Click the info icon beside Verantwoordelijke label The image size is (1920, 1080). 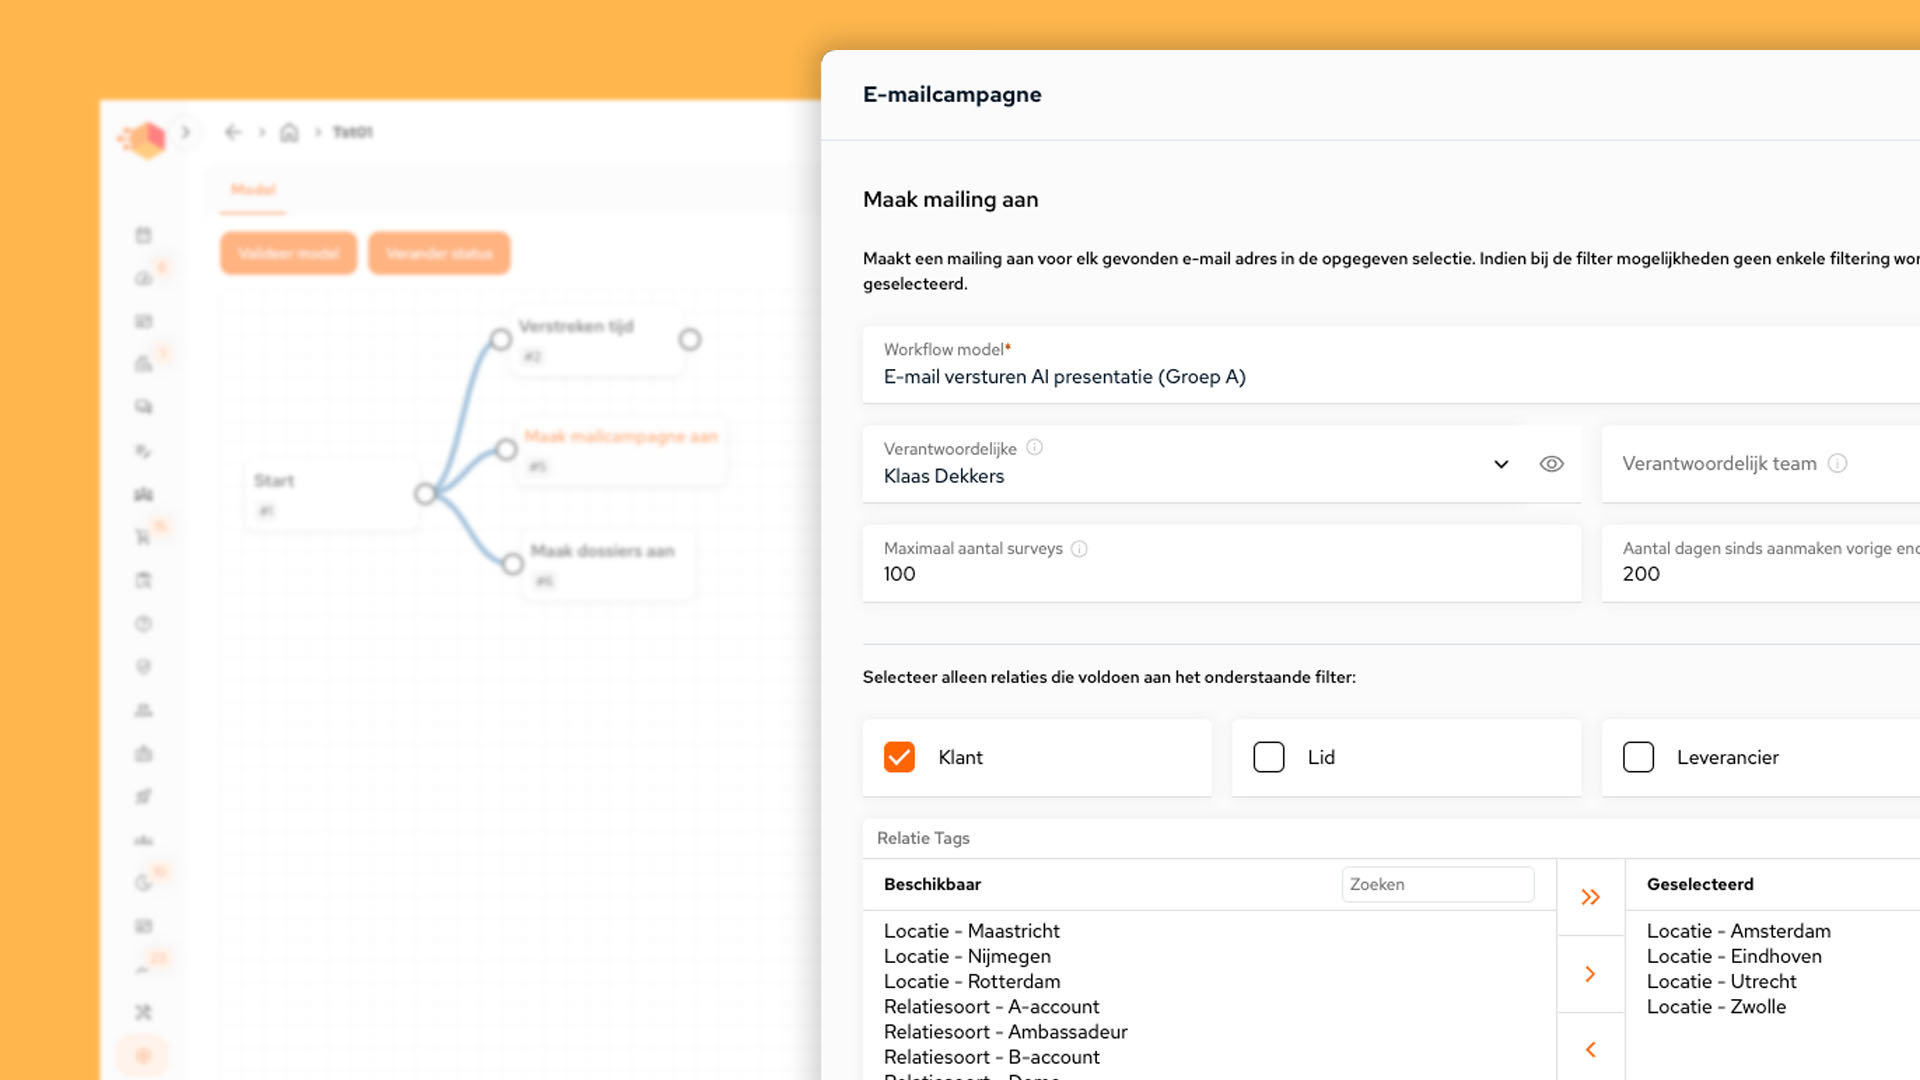[1035, 448]
